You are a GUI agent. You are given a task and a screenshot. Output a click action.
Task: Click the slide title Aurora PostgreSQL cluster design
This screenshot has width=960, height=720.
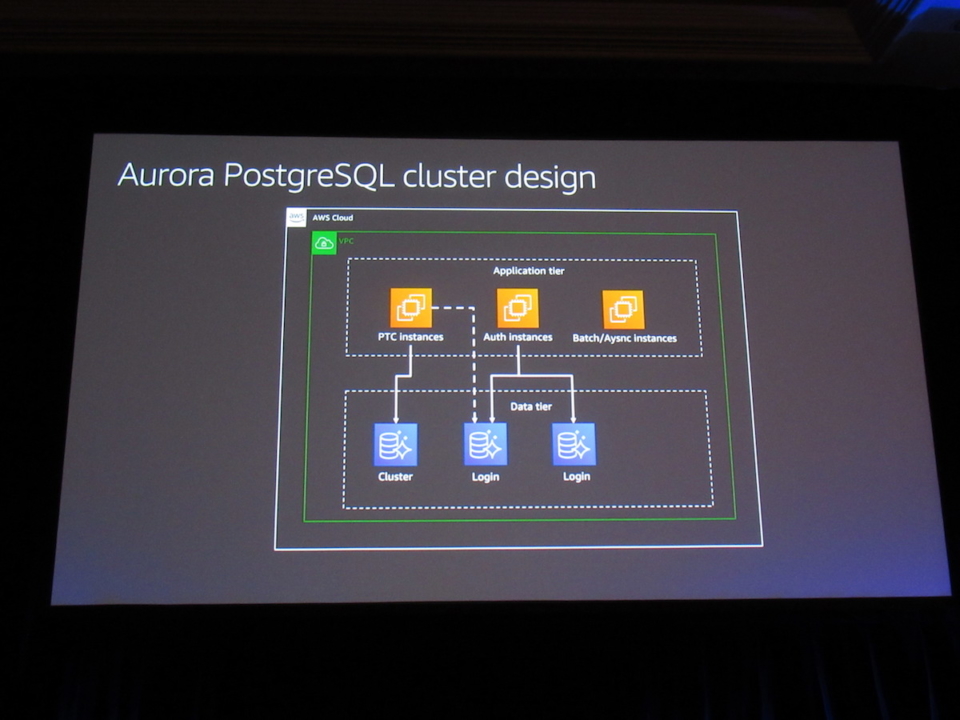[x=356, y=177]
